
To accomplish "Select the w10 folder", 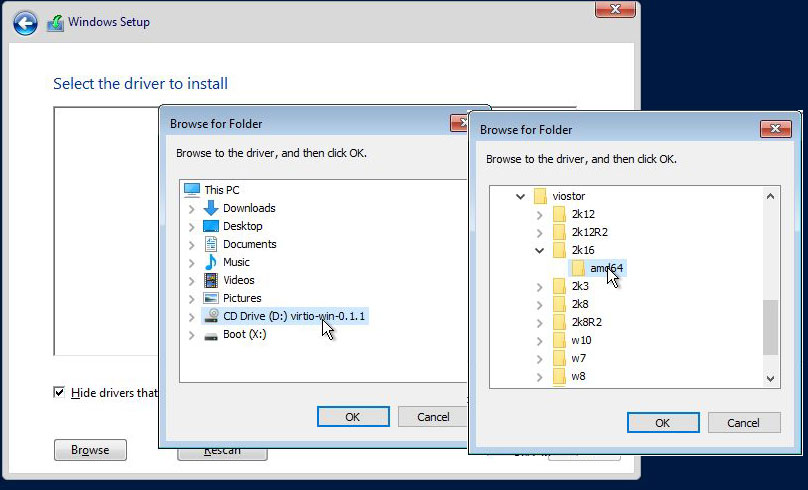I will (x=580, y=340).
